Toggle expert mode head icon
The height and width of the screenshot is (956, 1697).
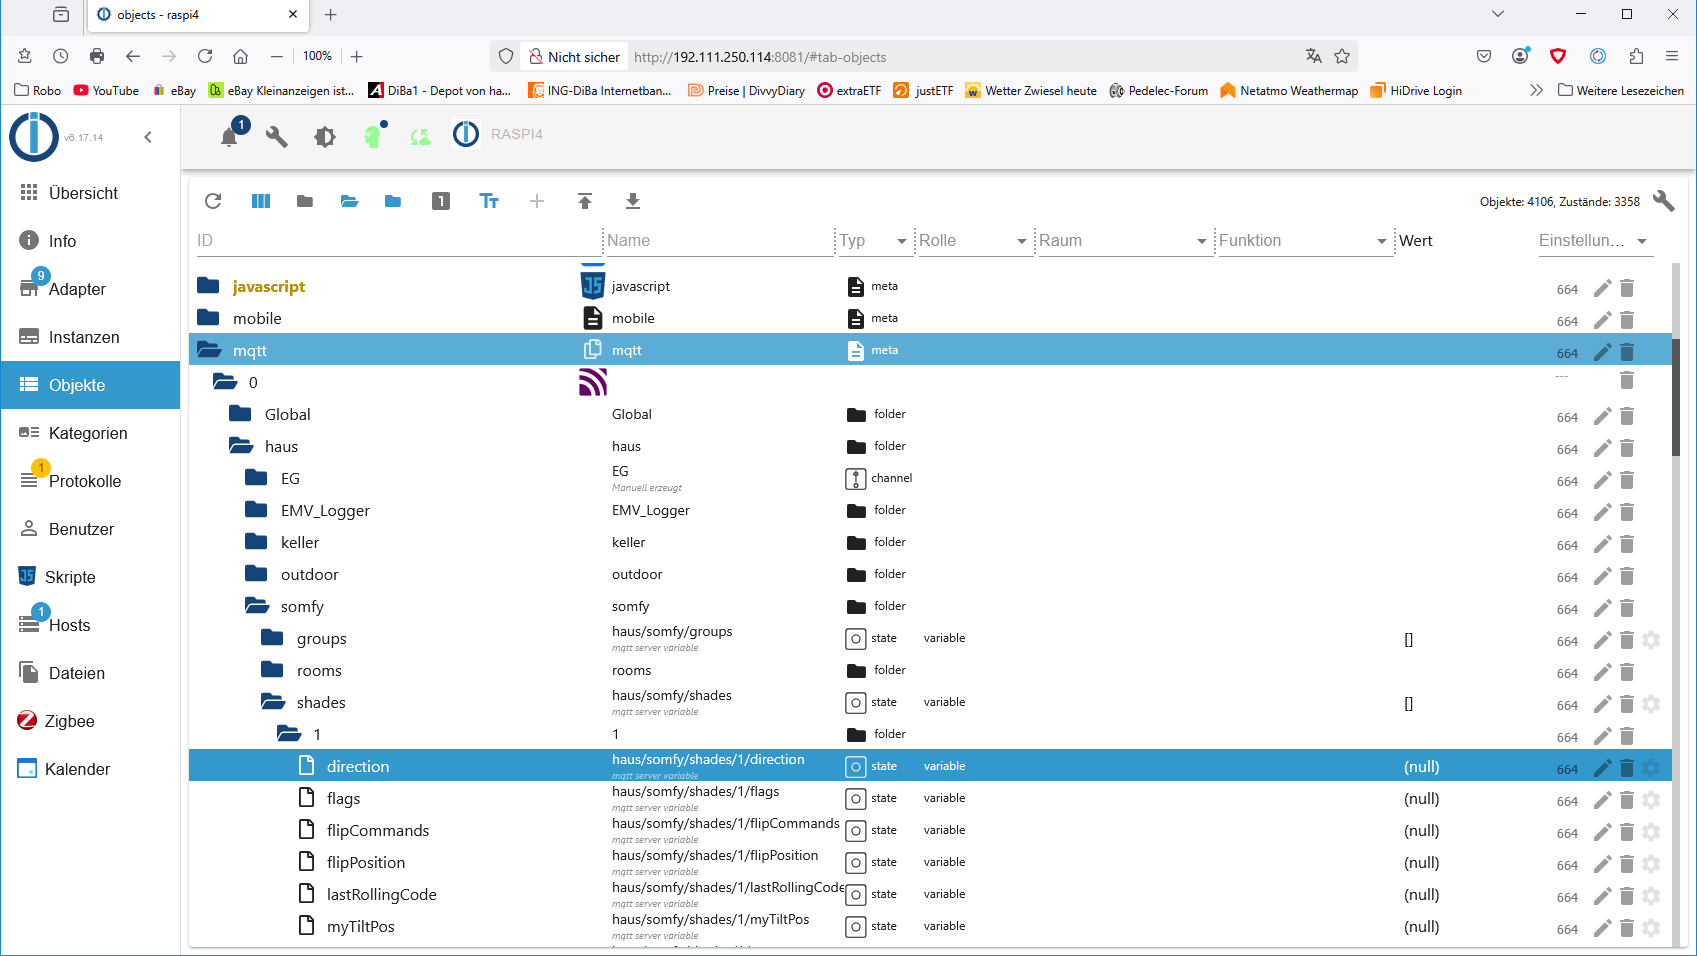point(374,136)
